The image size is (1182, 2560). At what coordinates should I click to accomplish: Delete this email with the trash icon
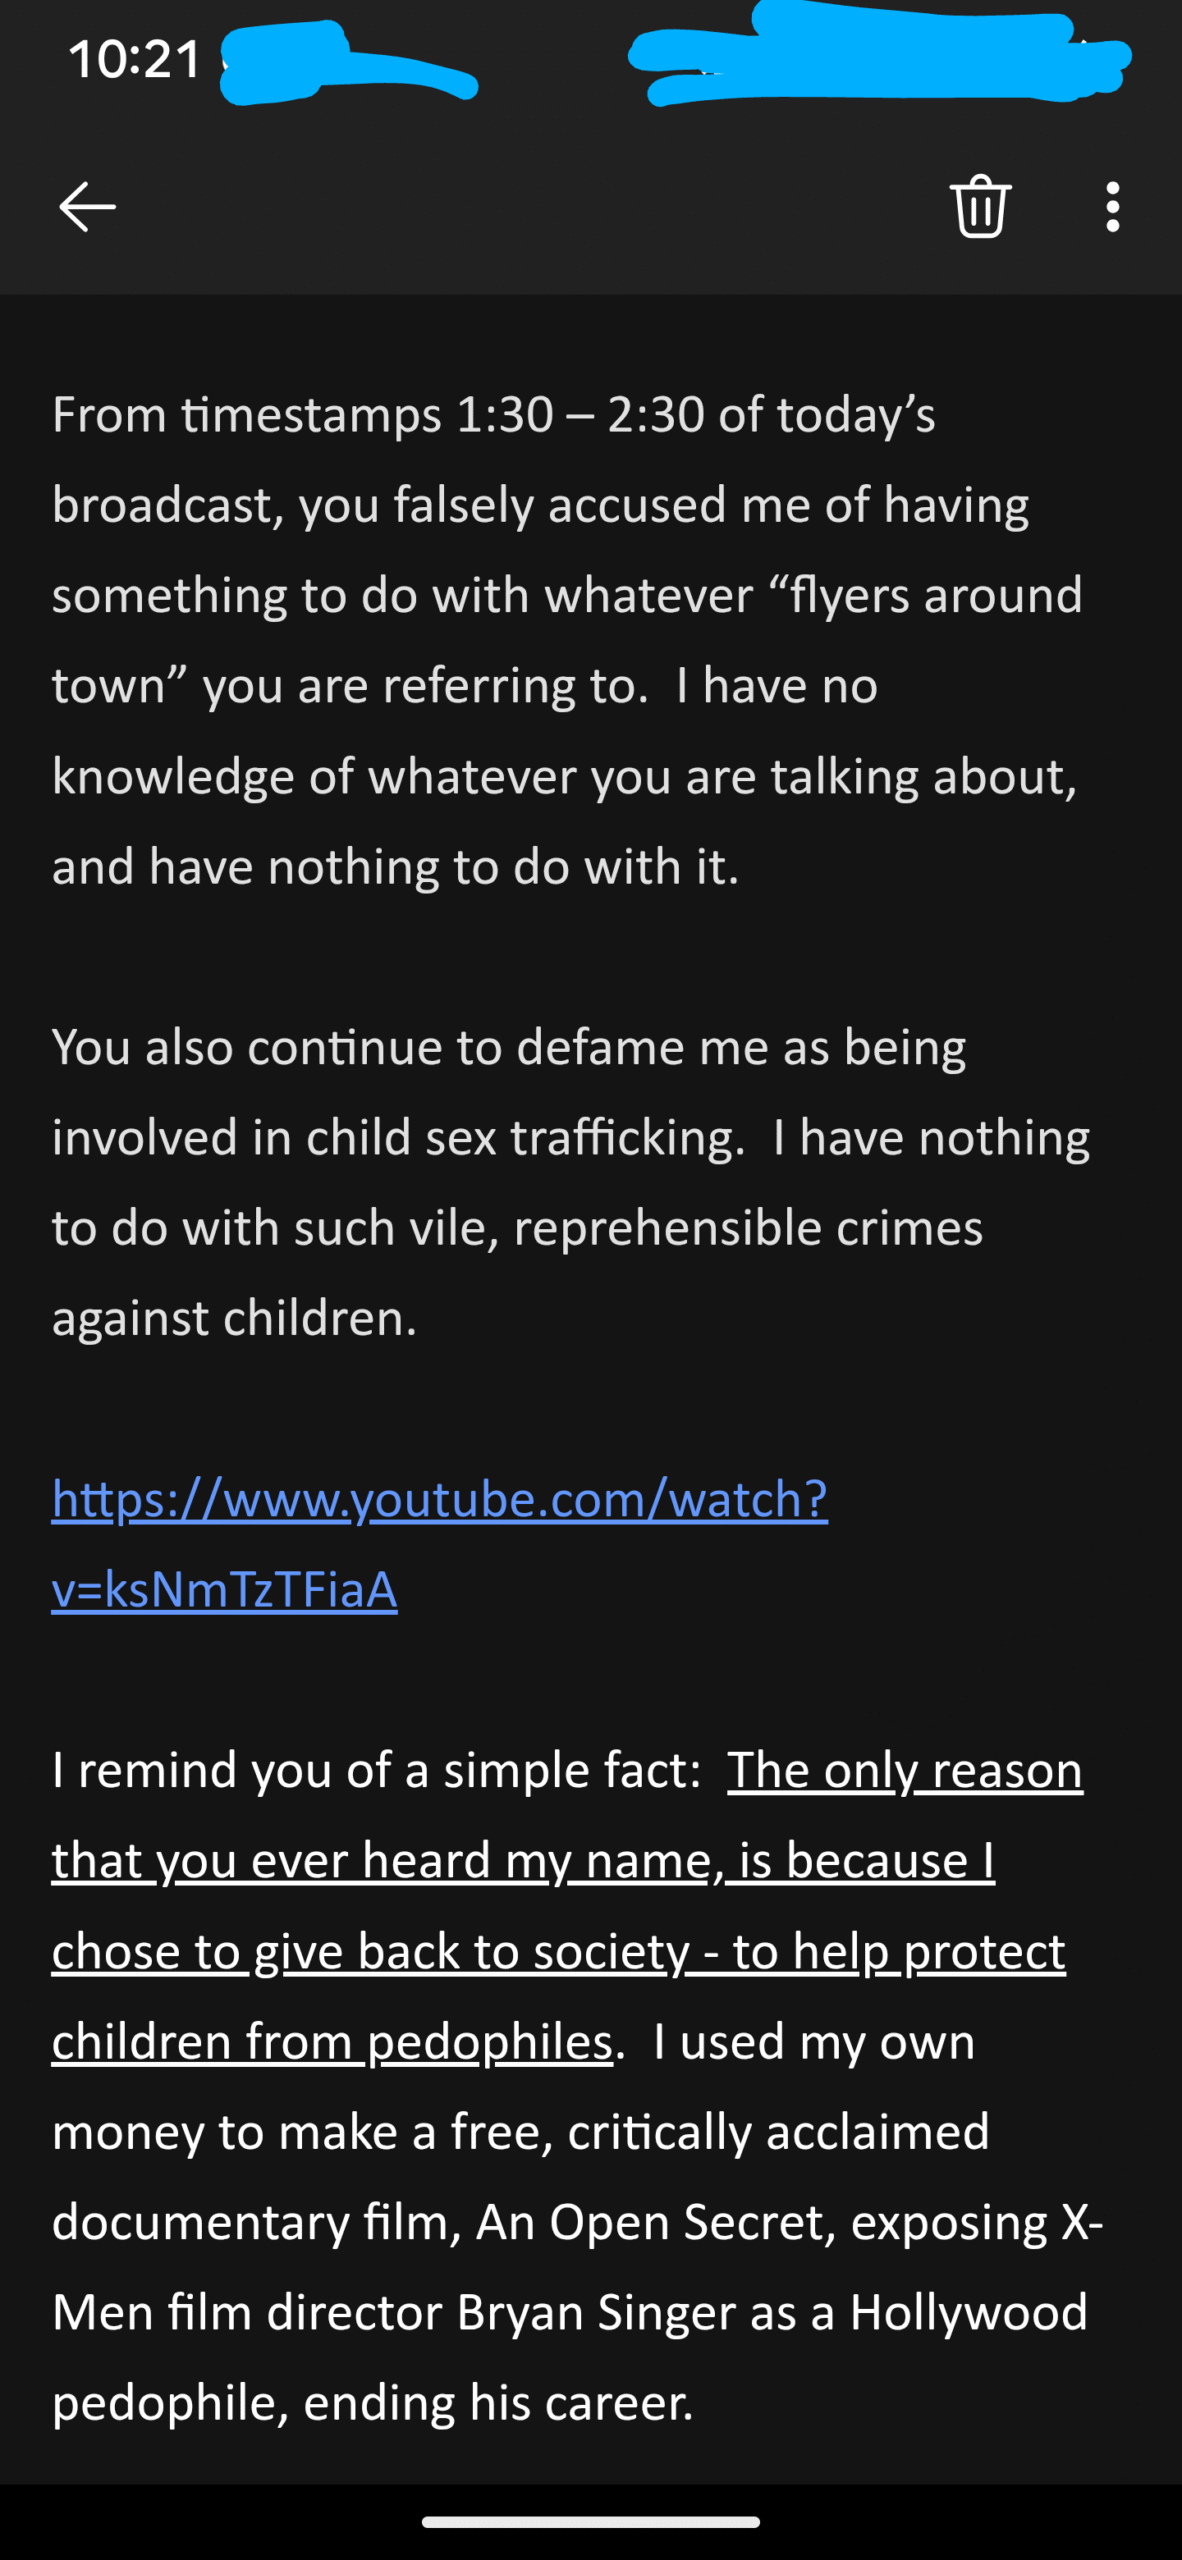tap(980, 206)
